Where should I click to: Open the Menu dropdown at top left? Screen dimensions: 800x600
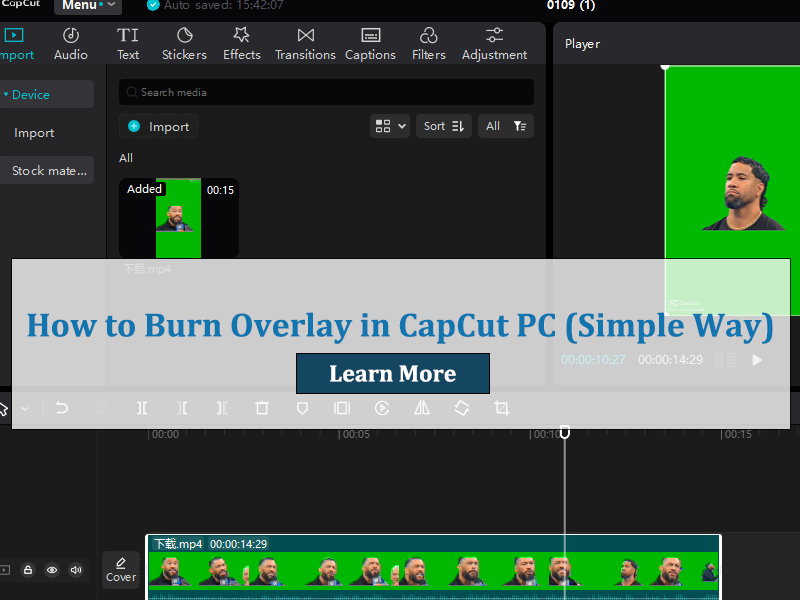point(87,6)
